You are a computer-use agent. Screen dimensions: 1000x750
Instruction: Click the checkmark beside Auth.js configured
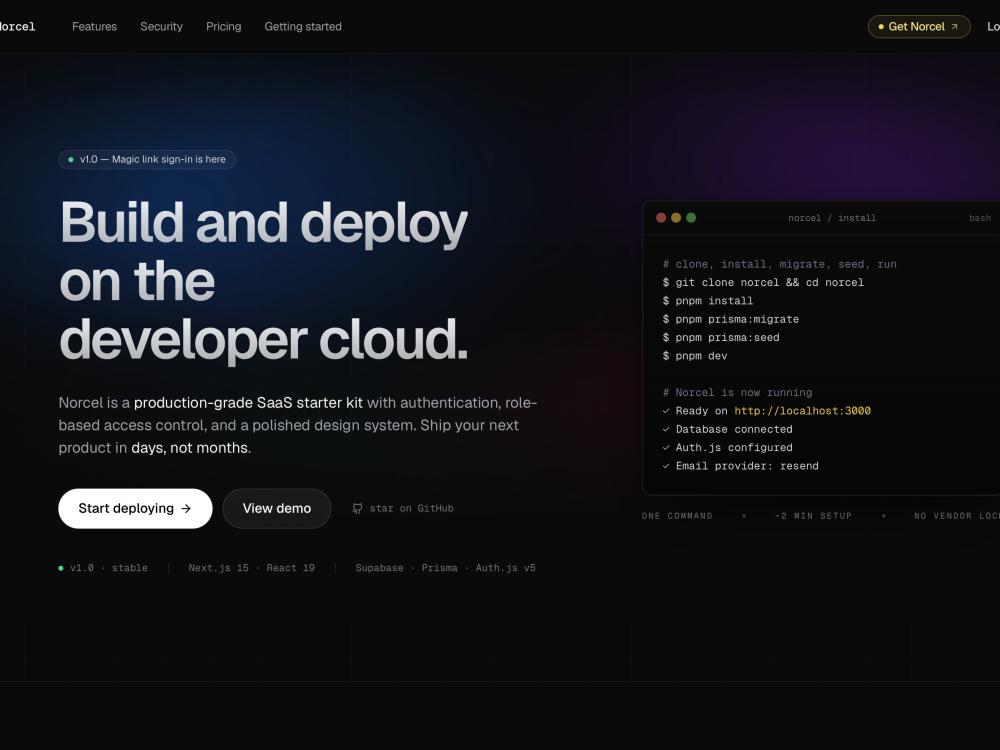tap(666, 448)
